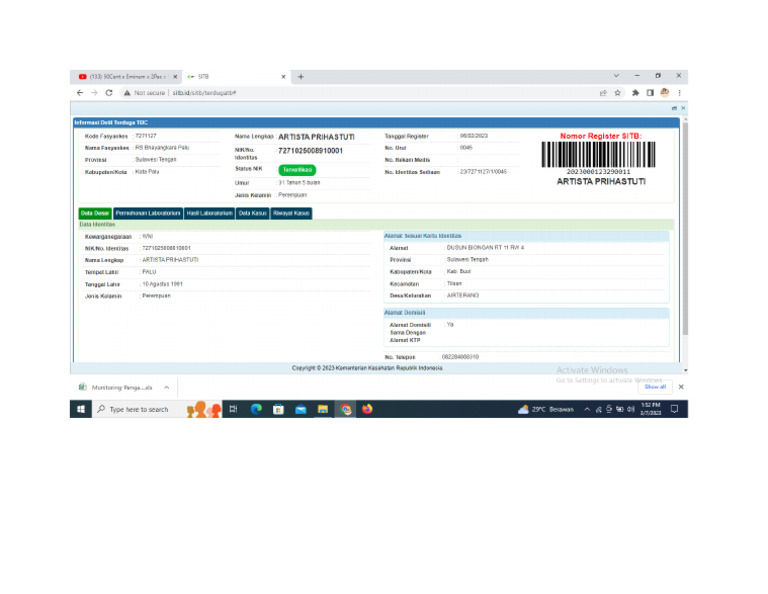Open the Windows Start menu
The image size is (768, 594).
[81, 409]
